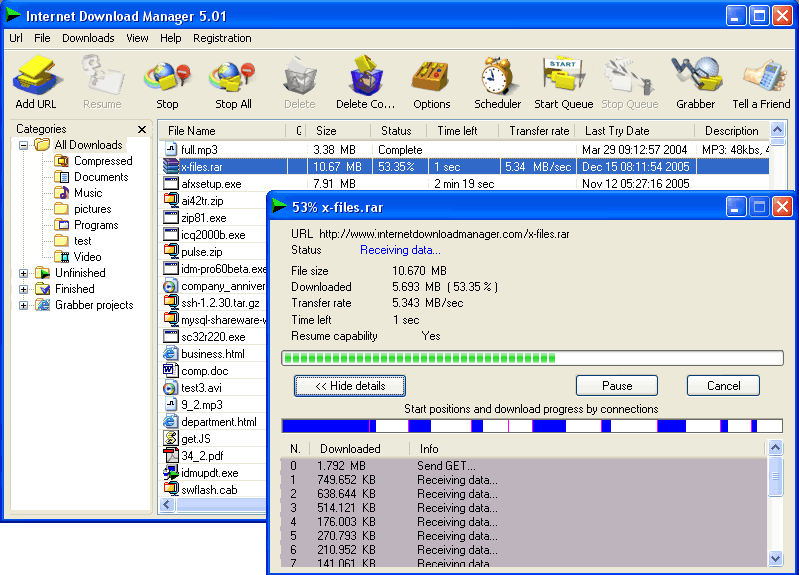Click the Hide details button
Screen dimensions: 799x575
tap(350, 386)
